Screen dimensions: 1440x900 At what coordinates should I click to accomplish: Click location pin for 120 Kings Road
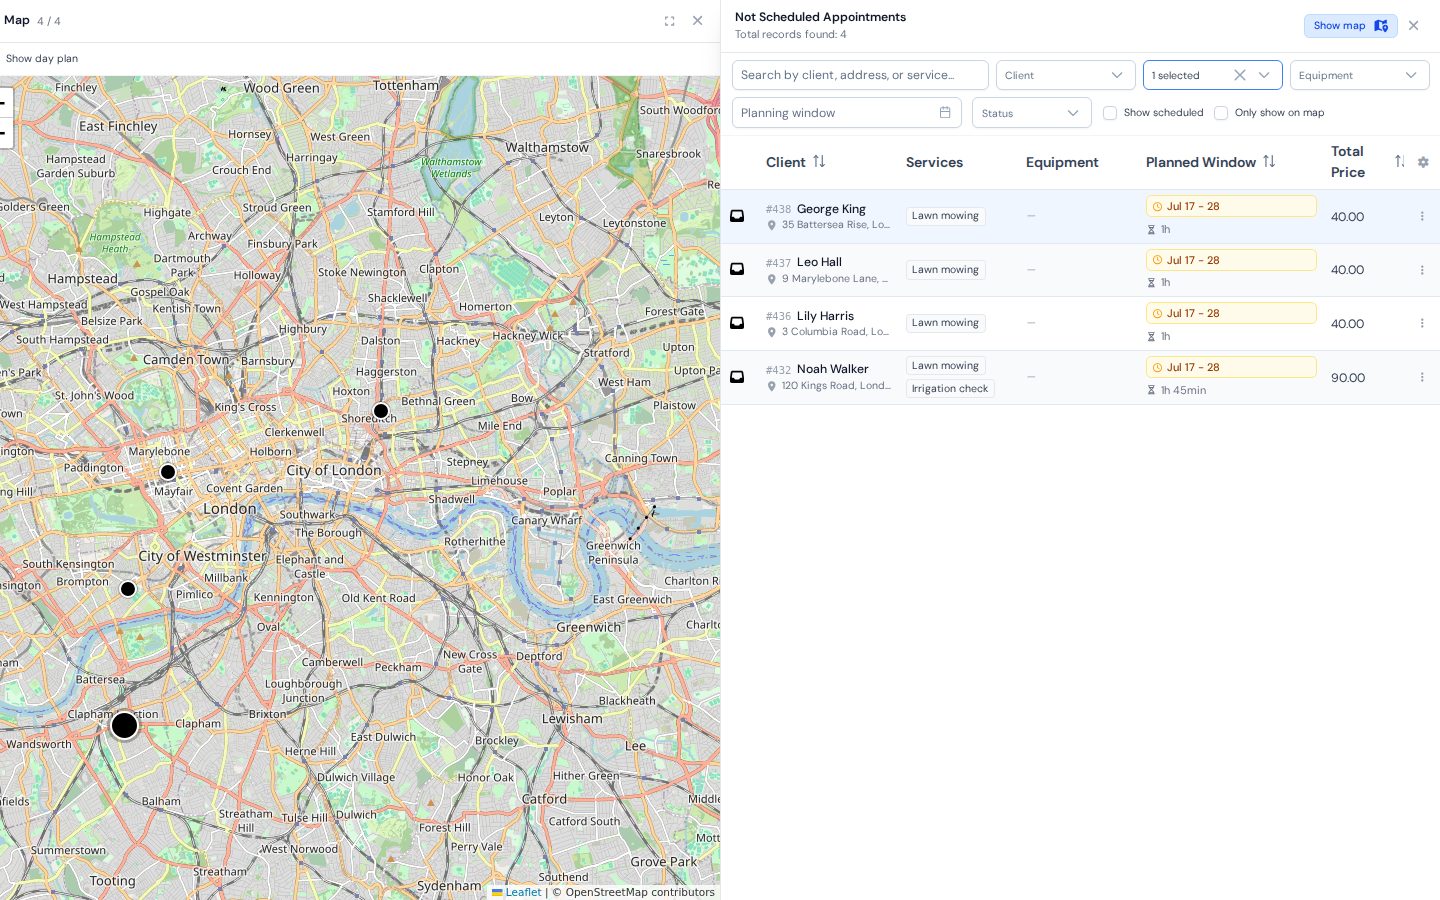[x=772, y=386]
